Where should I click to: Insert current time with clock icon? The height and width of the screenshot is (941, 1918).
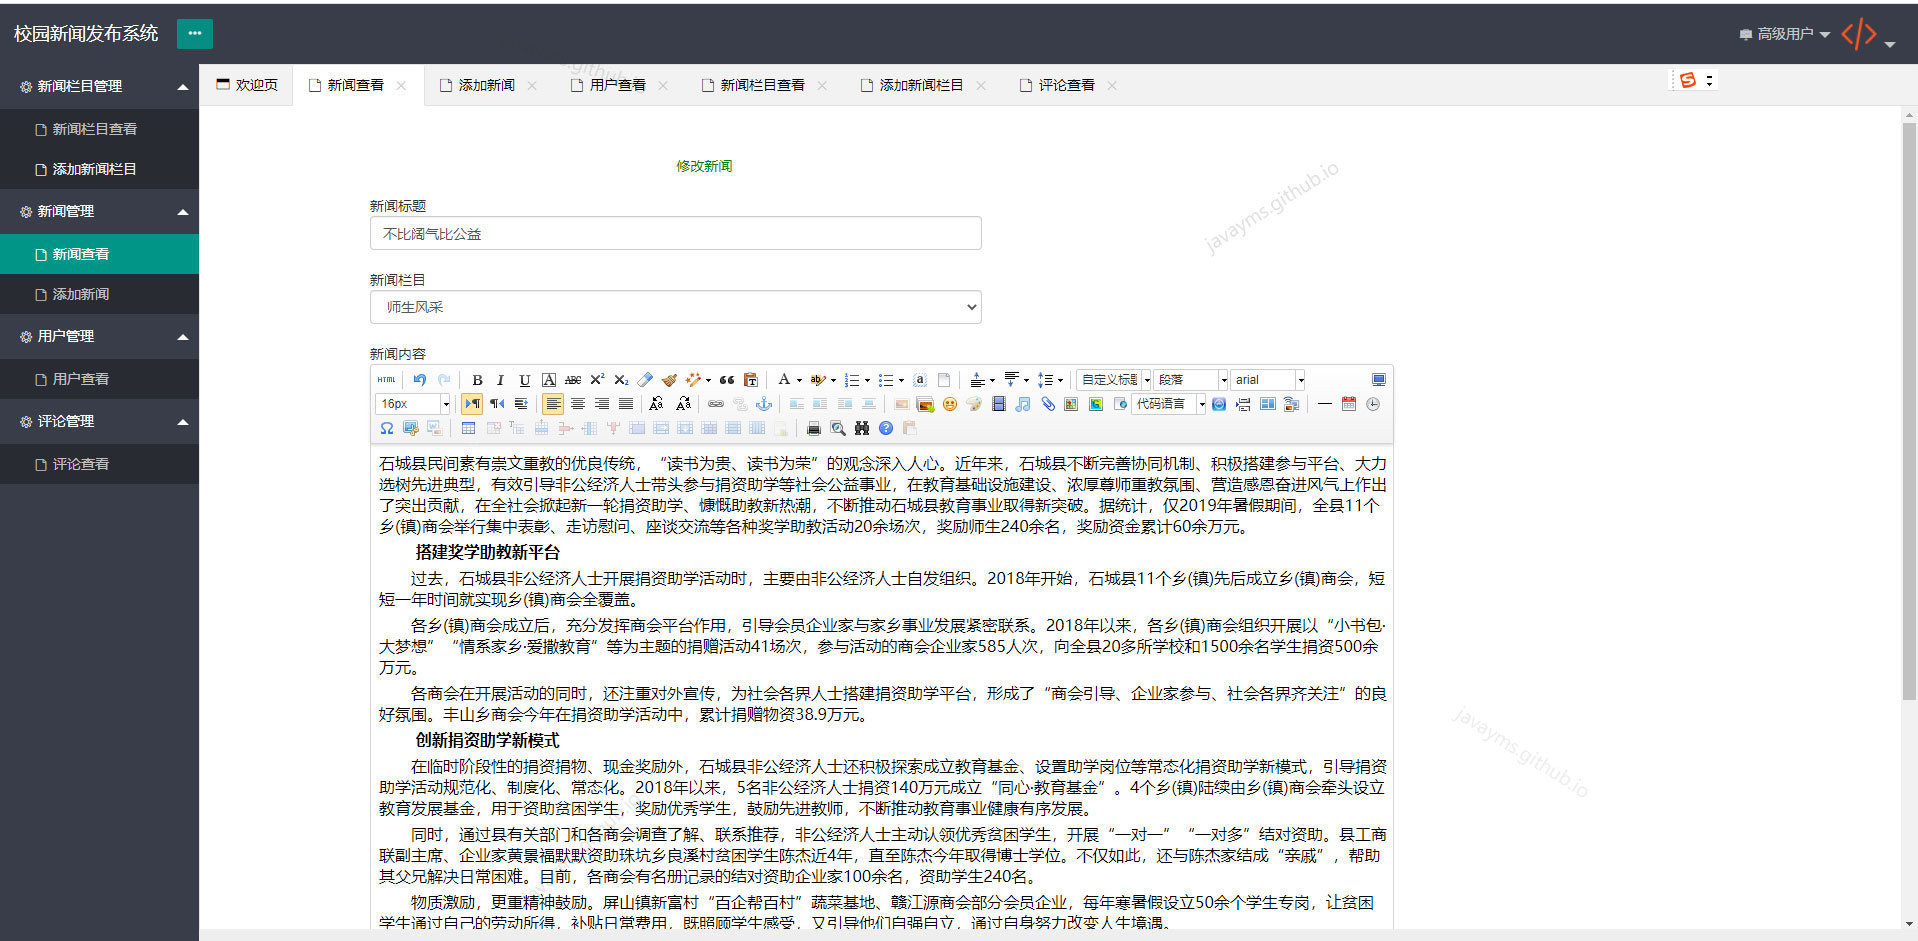[1373, 404]
